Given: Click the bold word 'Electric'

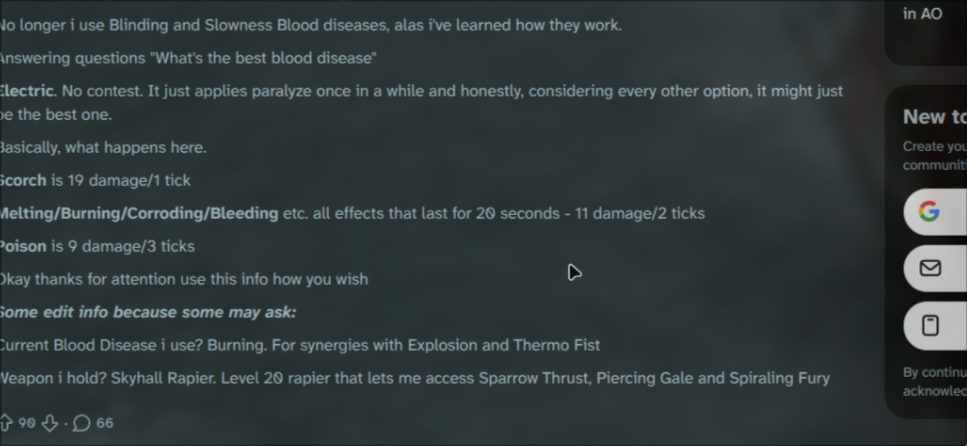Looking at the screenshot, I should click(27, 91).
